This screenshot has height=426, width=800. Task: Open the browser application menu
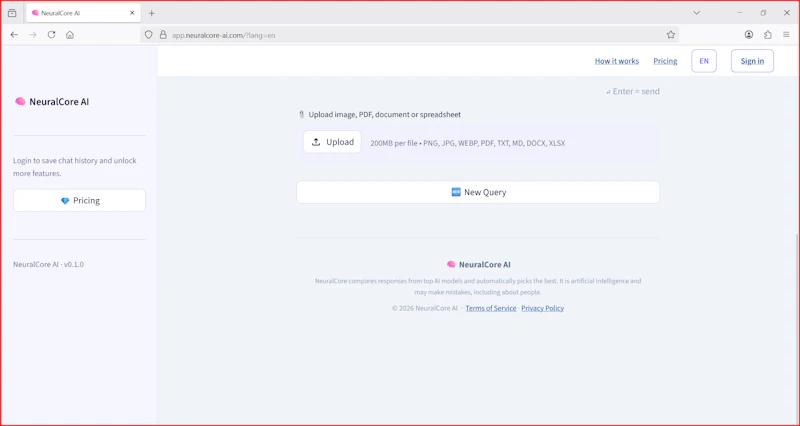(x=786, y=35)
